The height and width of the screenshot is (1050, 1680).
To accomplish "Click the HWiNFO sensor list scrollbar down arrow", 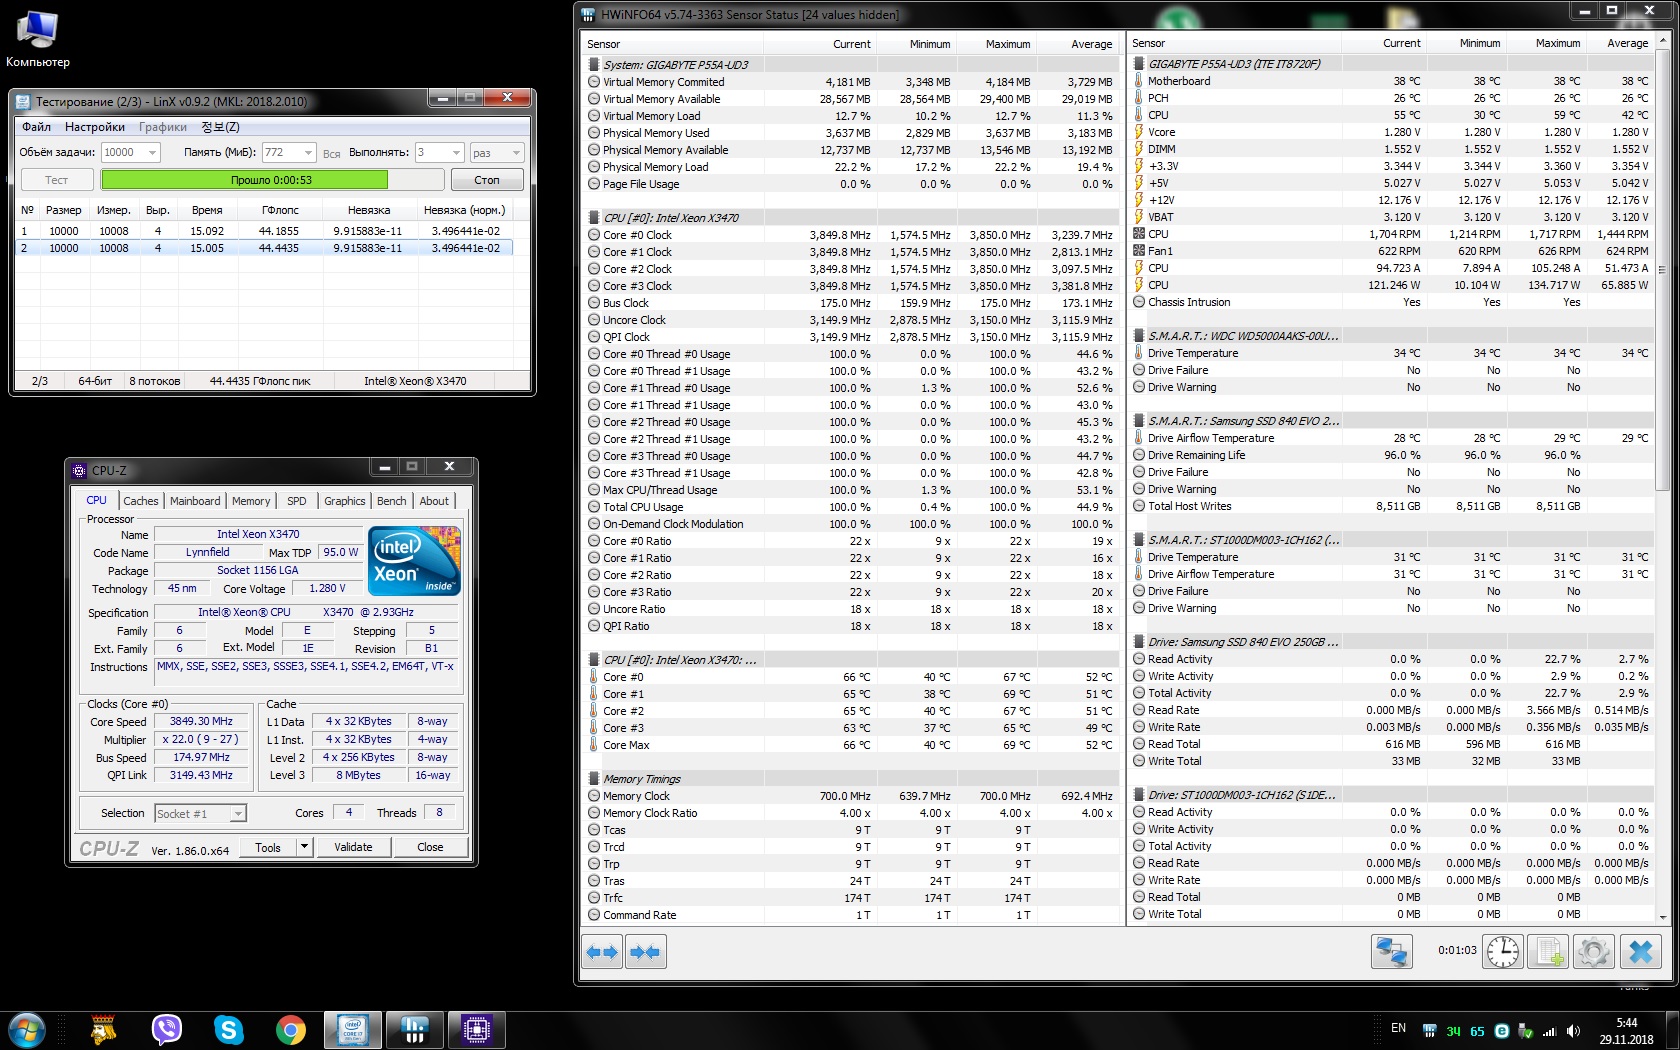I will tap(1663, 917).
